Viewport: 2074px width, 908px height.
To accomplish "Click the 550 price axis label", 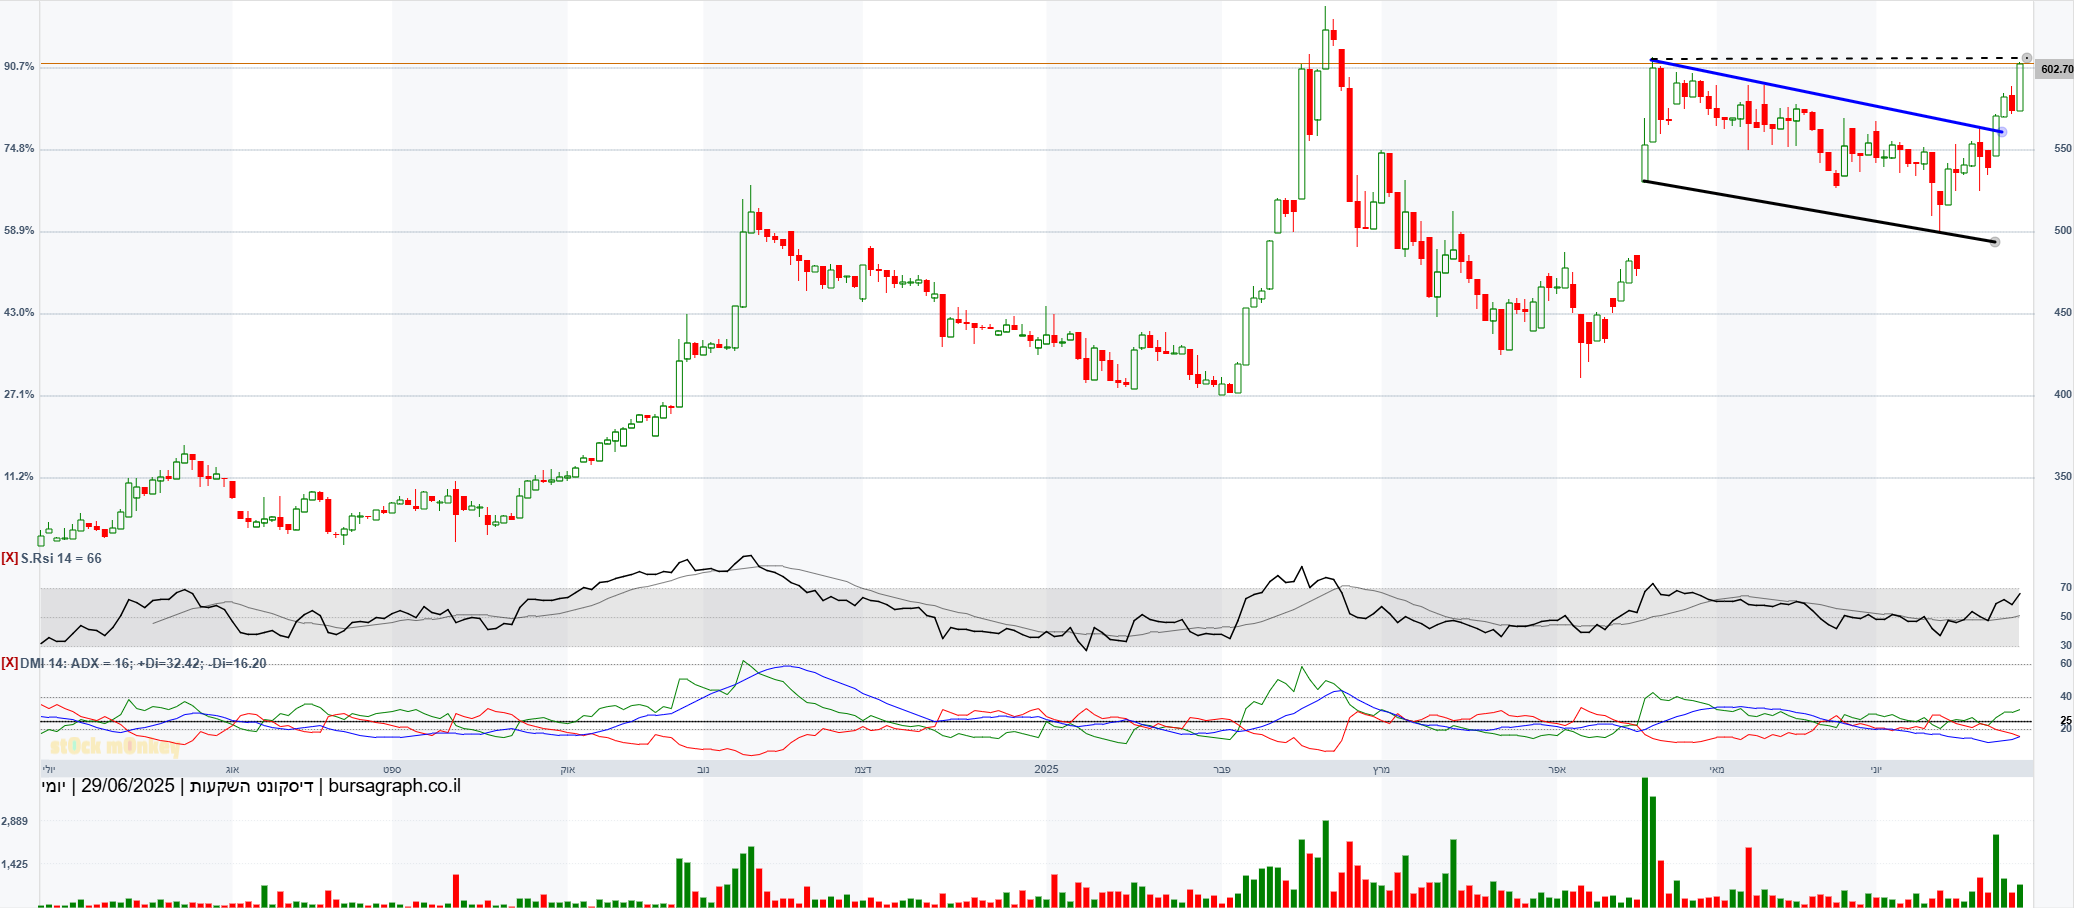I will click(x=2063, y=148).
